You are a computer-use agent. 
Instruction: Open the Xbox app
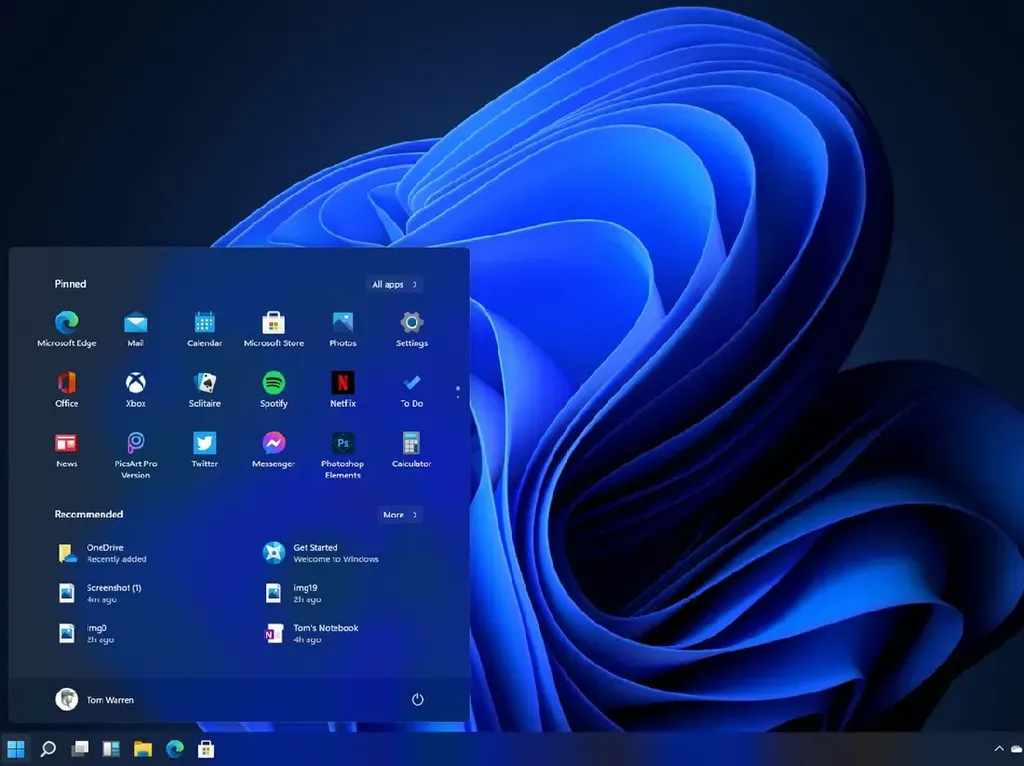[x=135, y=389]
